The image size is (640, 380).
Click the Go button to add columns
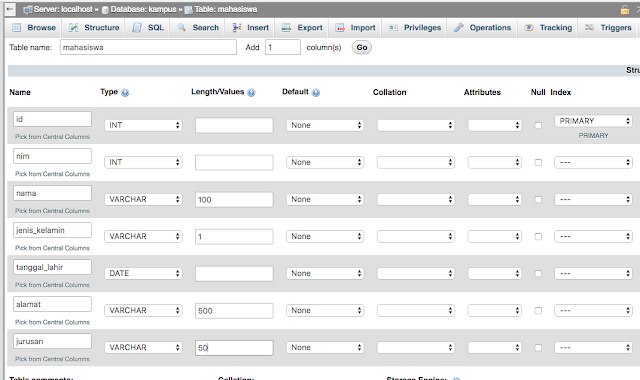362,47
